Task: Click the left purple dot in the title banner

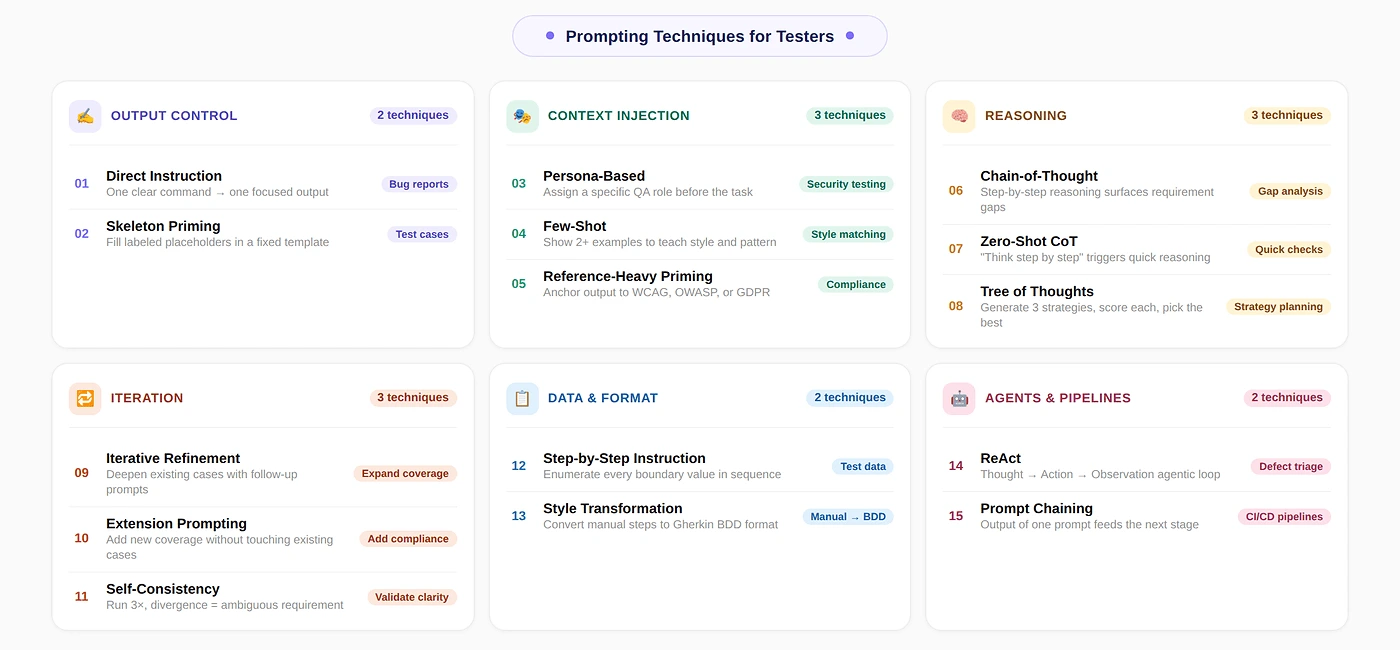Action: click(x=550, y=35)
